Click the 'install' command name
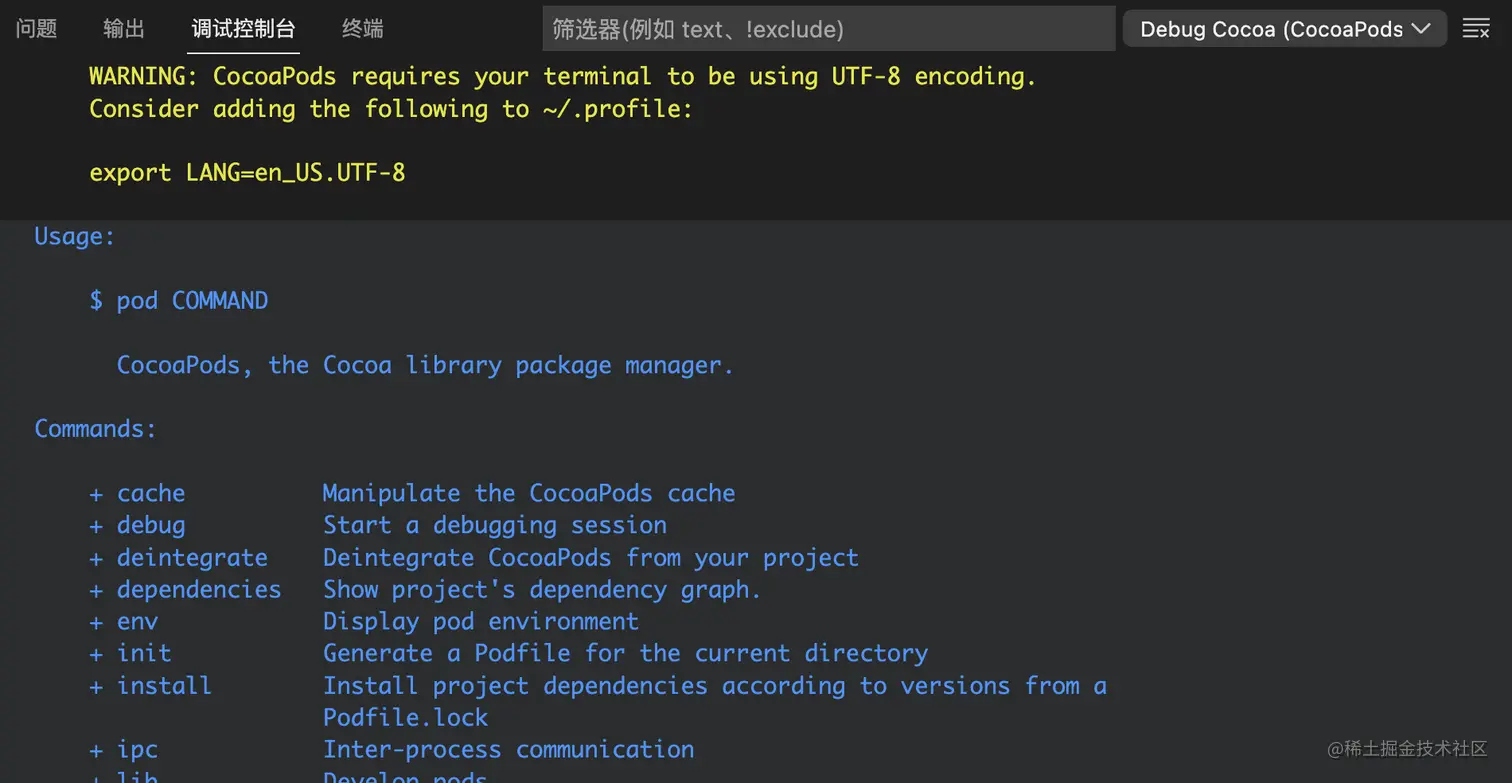1512x783 pixels. (164, 686)
